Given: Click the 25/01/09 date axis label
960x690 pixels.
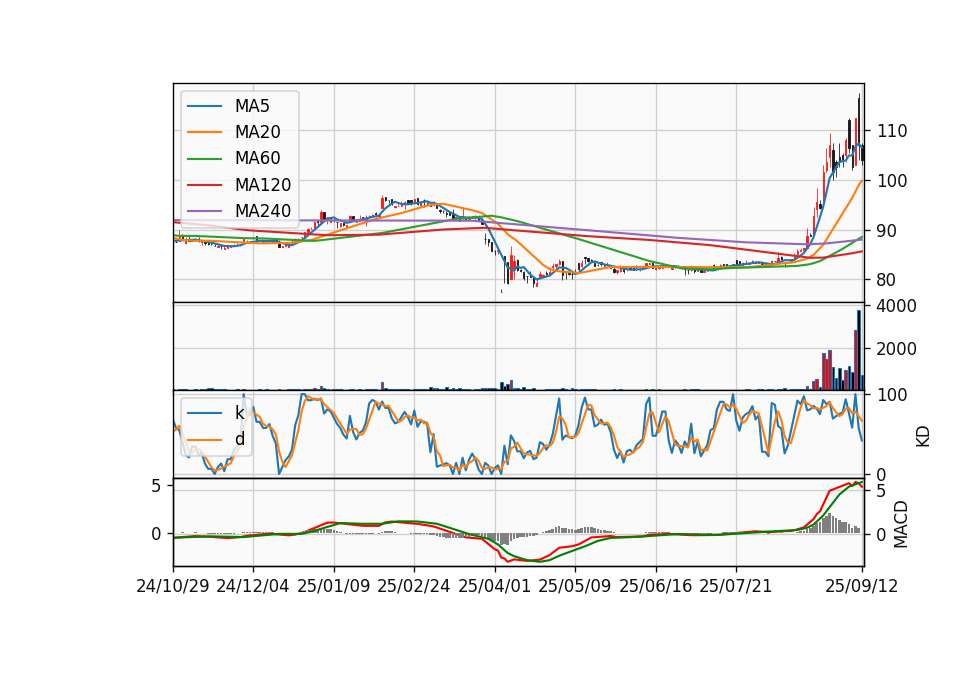Looking at the screenshot, I should click(334, 587).
